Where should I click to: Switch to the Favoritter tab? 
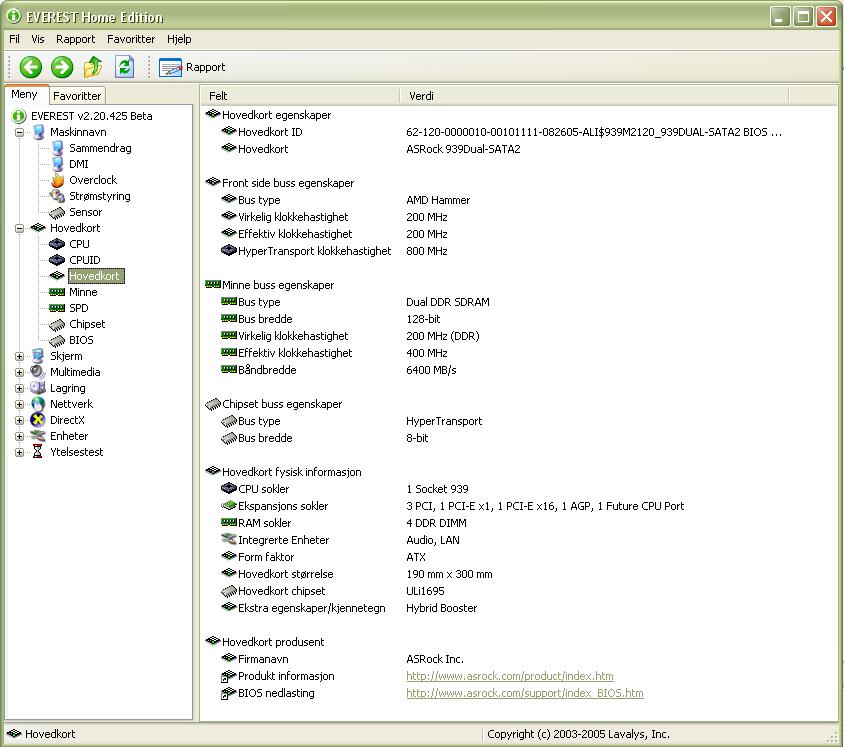point(77,96)
